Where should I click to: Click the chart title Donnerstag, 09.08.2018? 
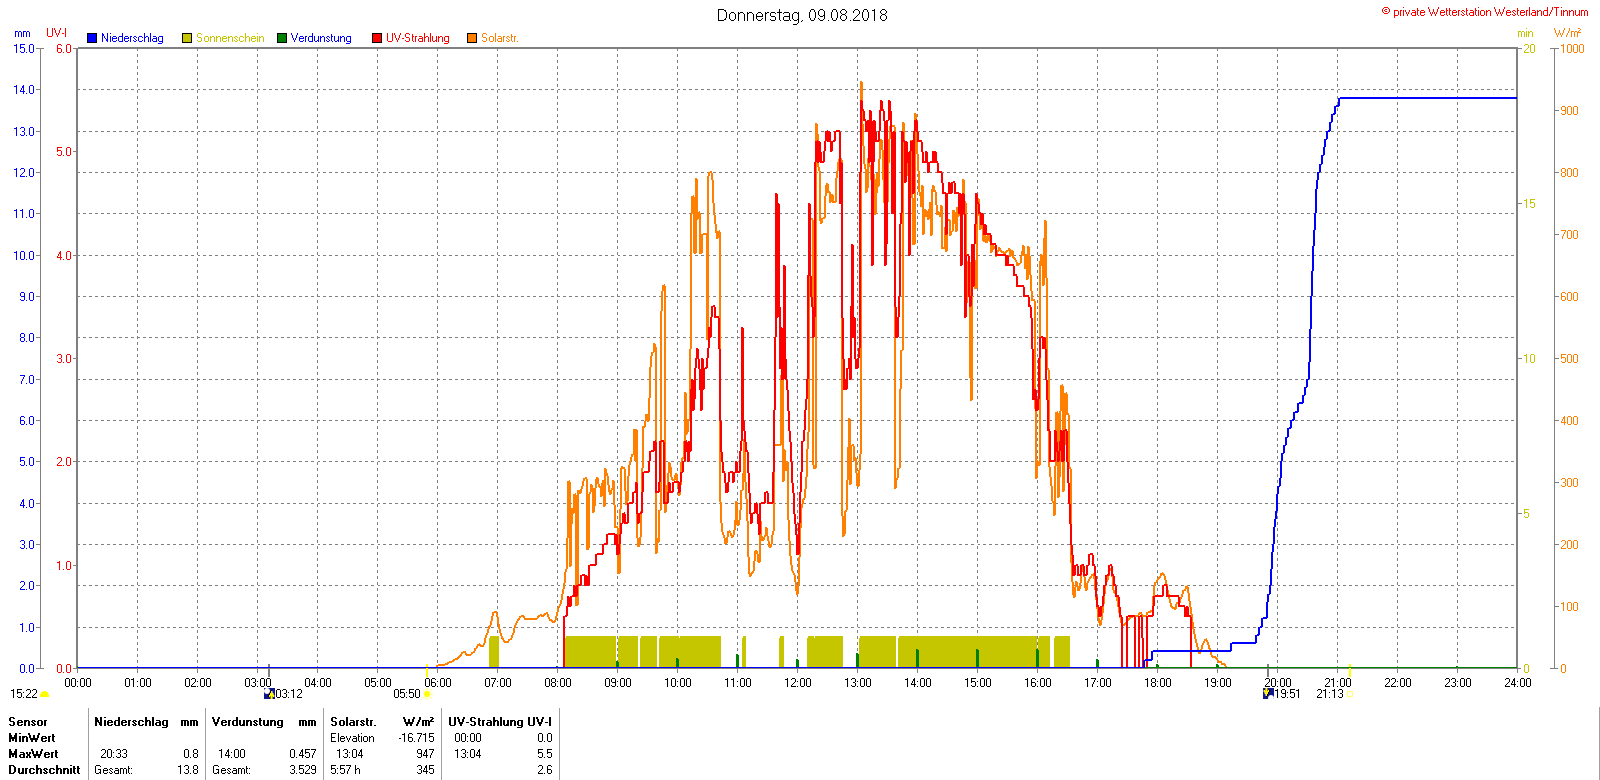(802, 15)
